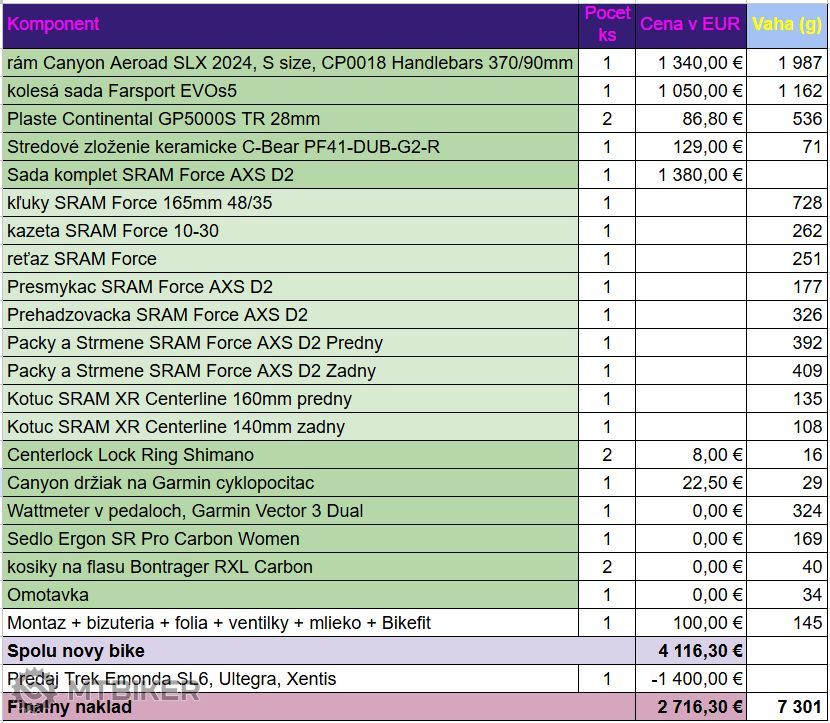Viewport: 830px width, 723px height.
Task: Click the Sada komplet SRAM Force AXS D2 row
Action: (x=150, y=175)
